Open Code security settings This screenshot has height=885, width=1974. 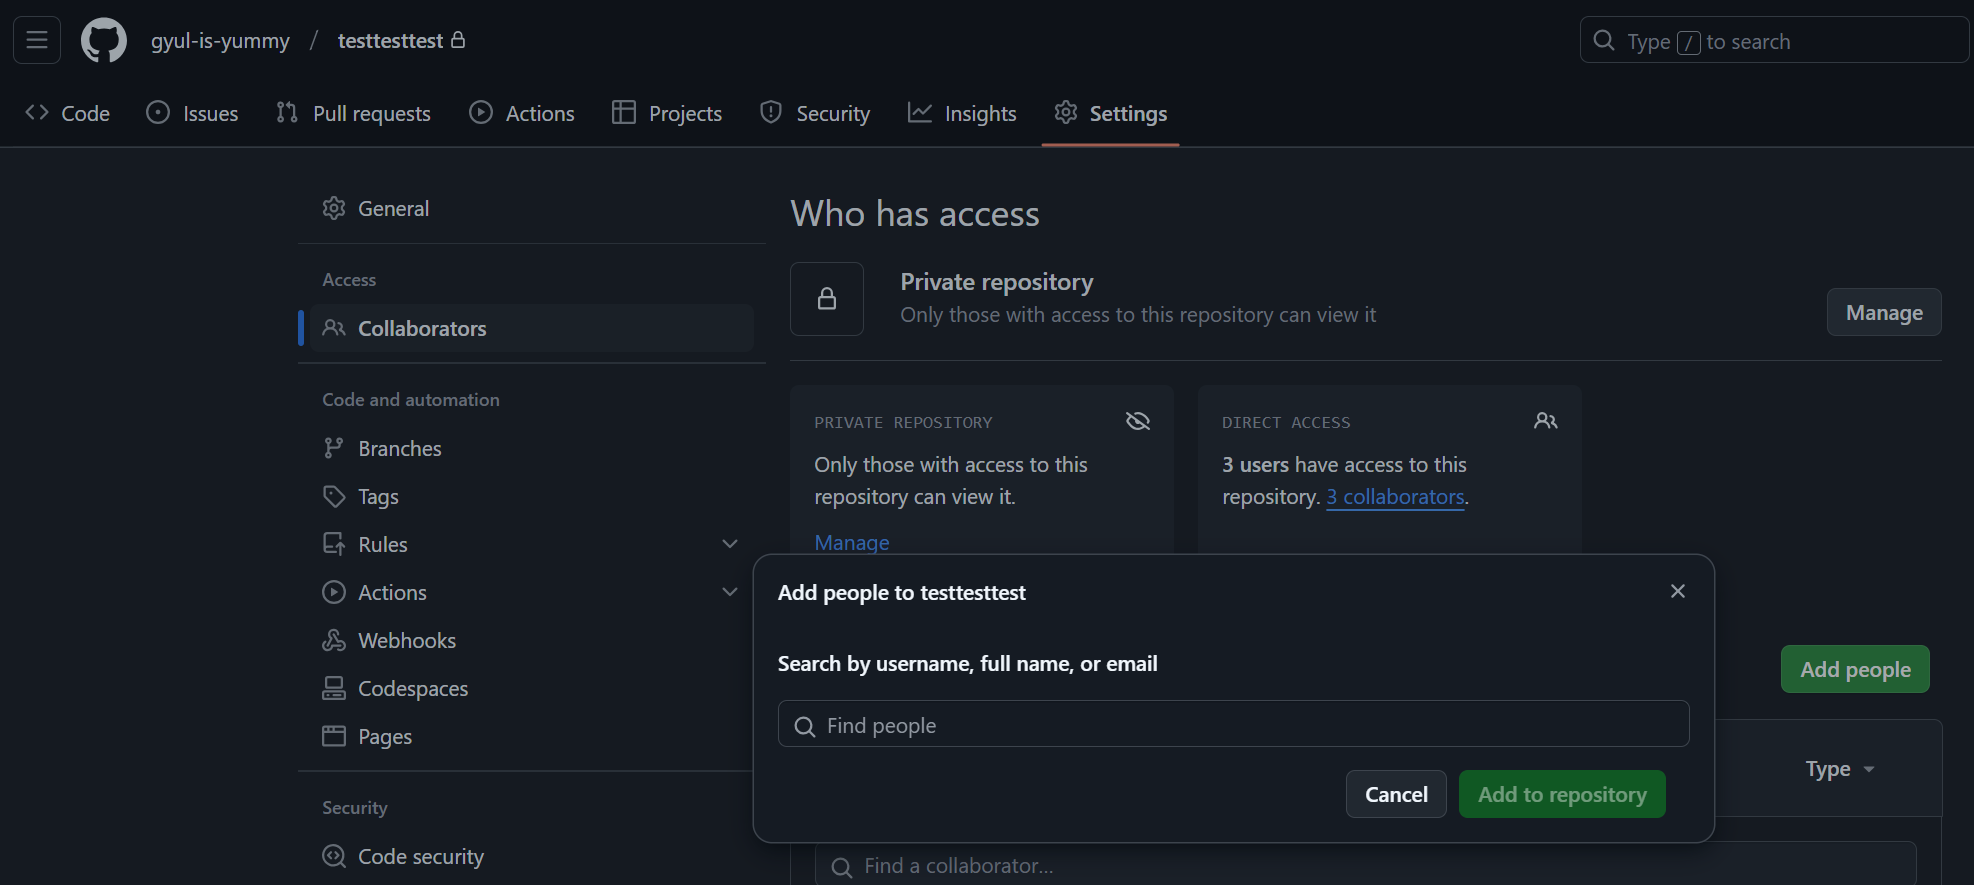532,856
